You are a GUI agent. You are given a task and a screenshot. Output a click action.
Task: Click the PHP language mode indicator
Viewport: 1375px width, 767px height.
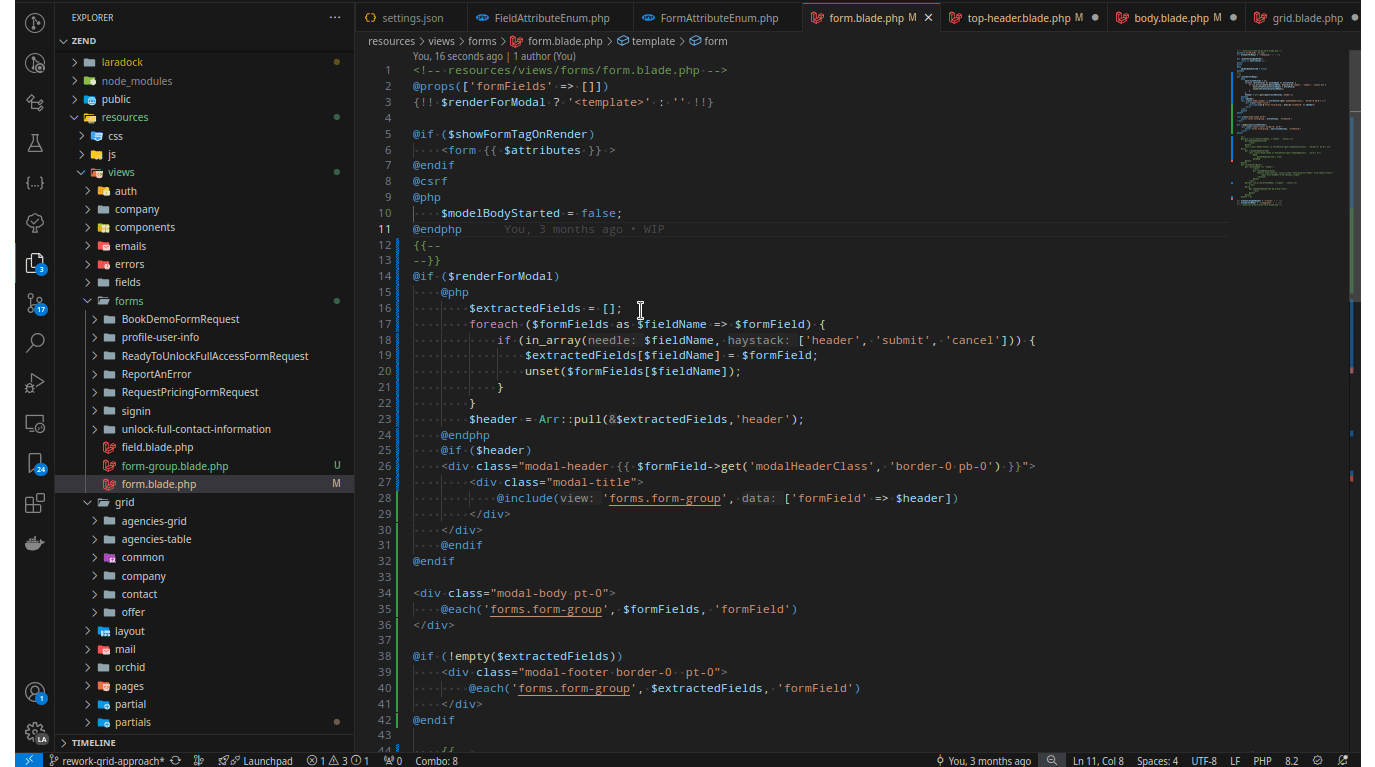click(1262, 761)
